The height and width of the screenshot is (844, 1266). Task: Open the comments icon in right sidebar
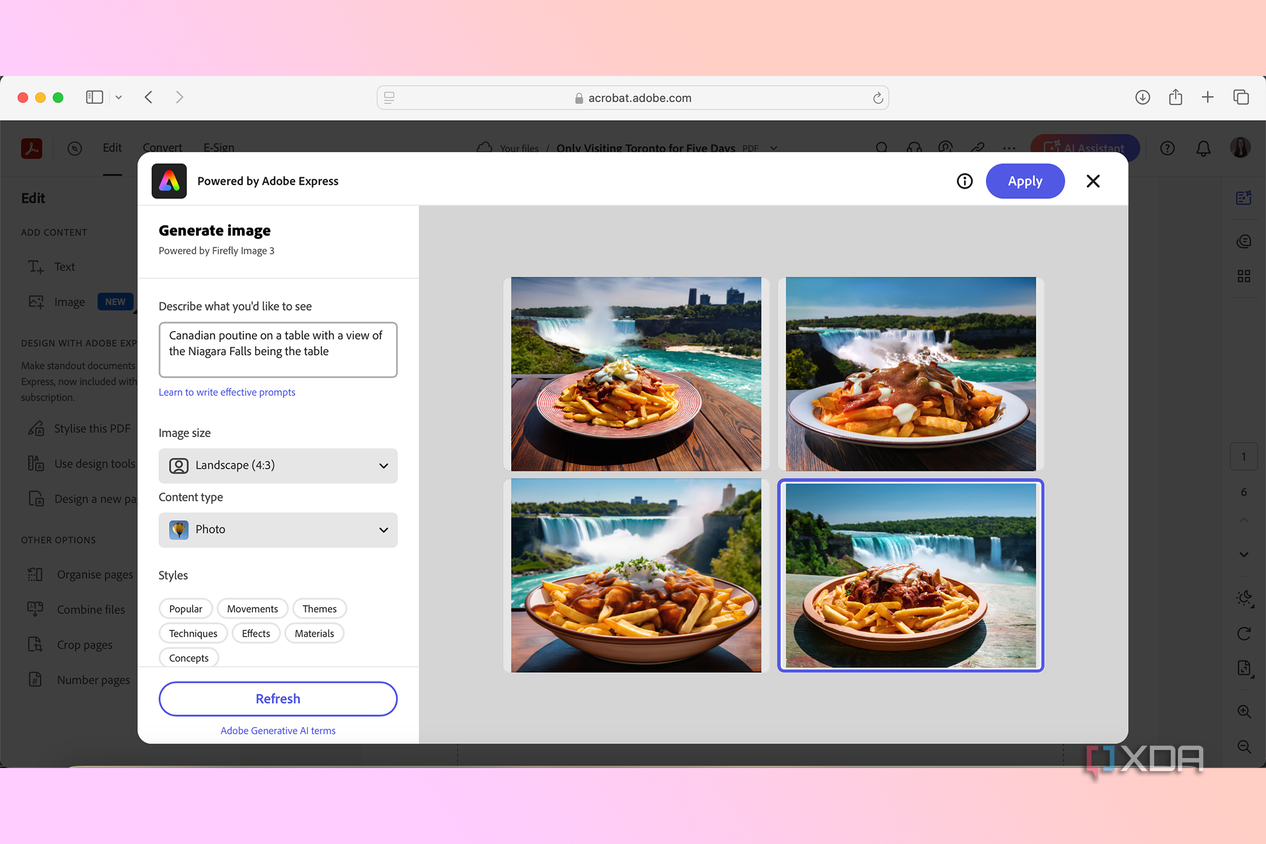pyautogui.click(x=1244, y=241)
